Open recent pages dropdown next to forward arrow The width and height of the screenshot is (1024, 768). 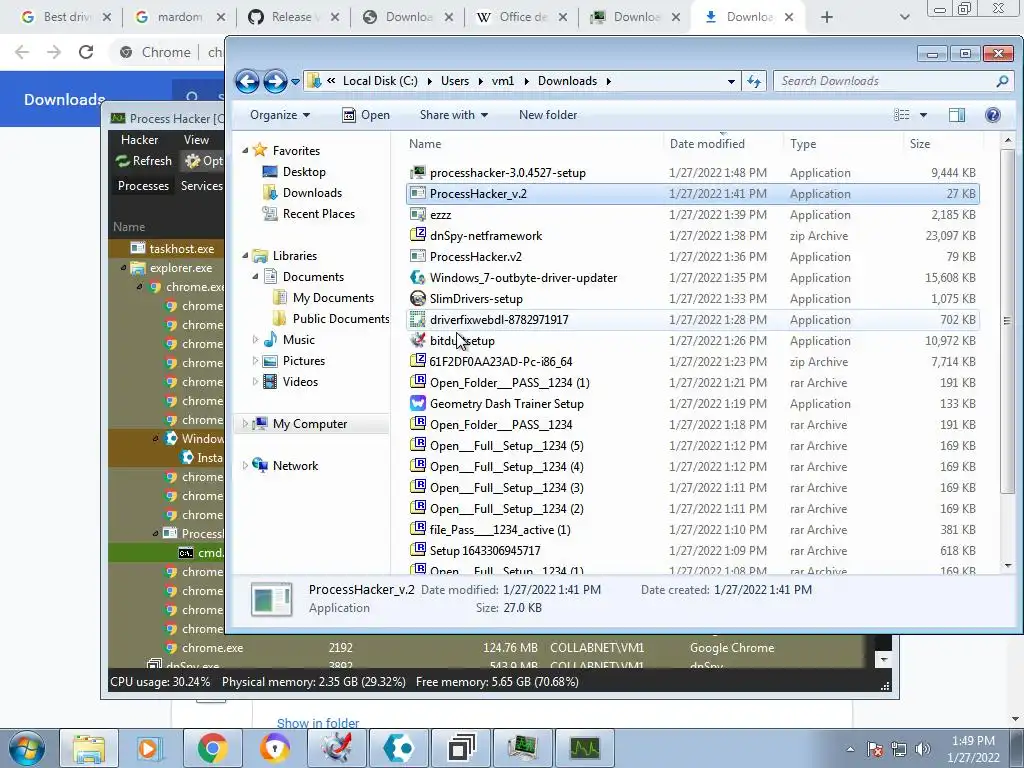(295, 82)
